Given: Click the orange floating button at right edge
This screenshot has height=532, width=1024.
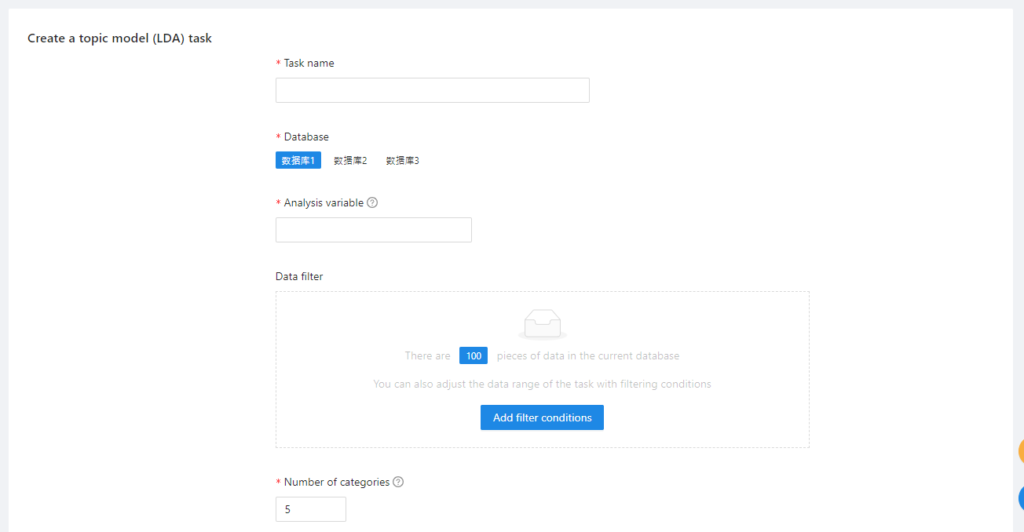Looking at the screenshot, I should click(x=1020, y=452).
